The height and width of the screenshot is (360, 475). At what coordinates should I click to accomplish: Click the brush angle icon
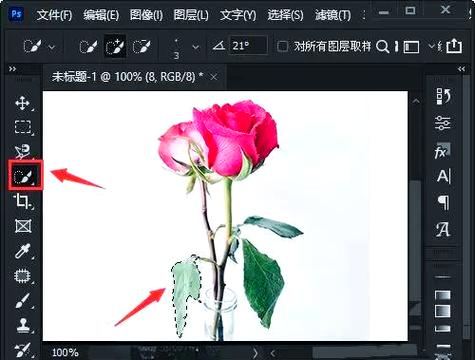pos(219,46)
